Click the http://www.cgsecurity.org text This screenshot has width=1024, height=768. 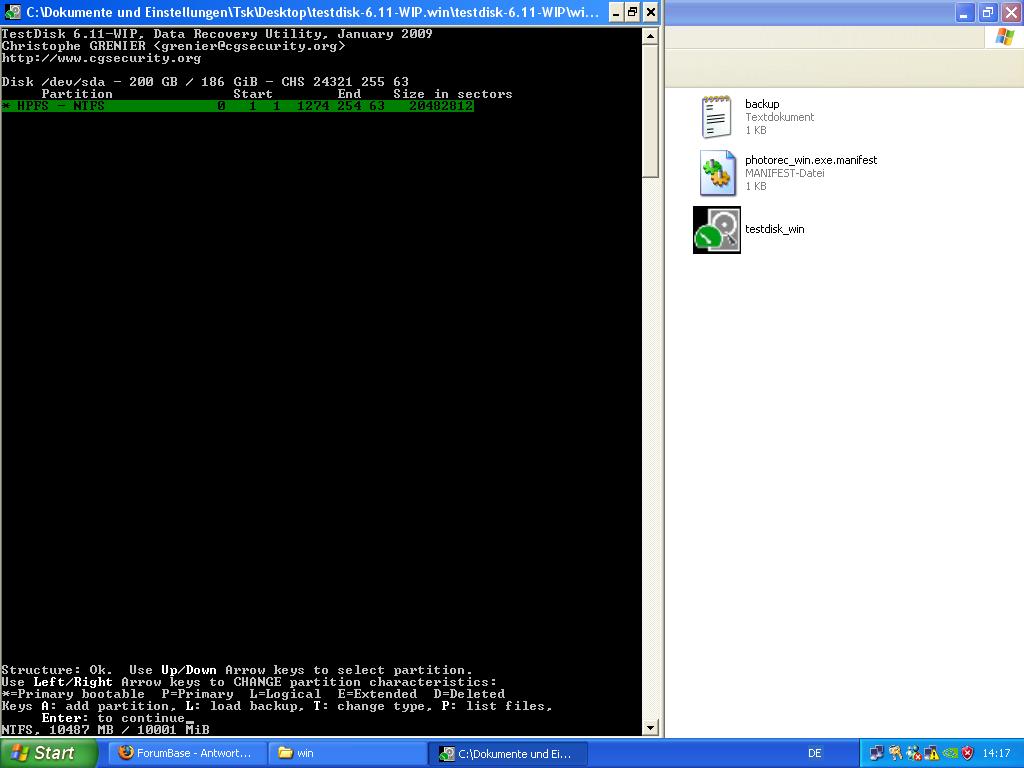101,58
